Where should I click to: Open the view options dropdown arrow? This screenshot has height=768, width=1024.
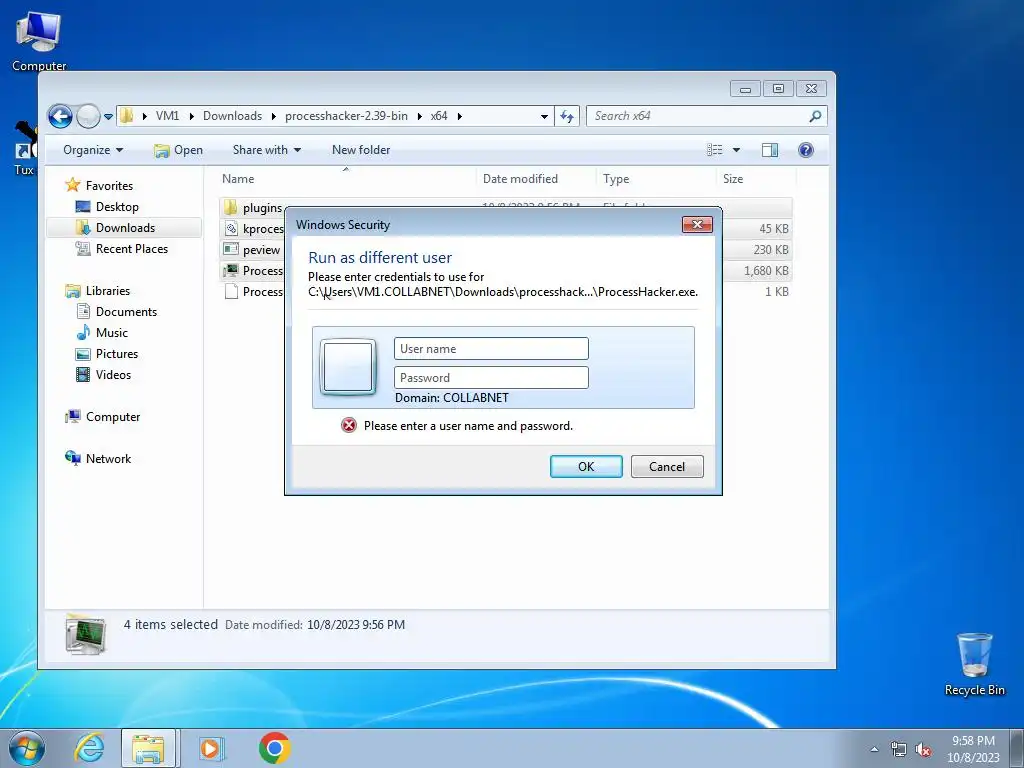737,150
